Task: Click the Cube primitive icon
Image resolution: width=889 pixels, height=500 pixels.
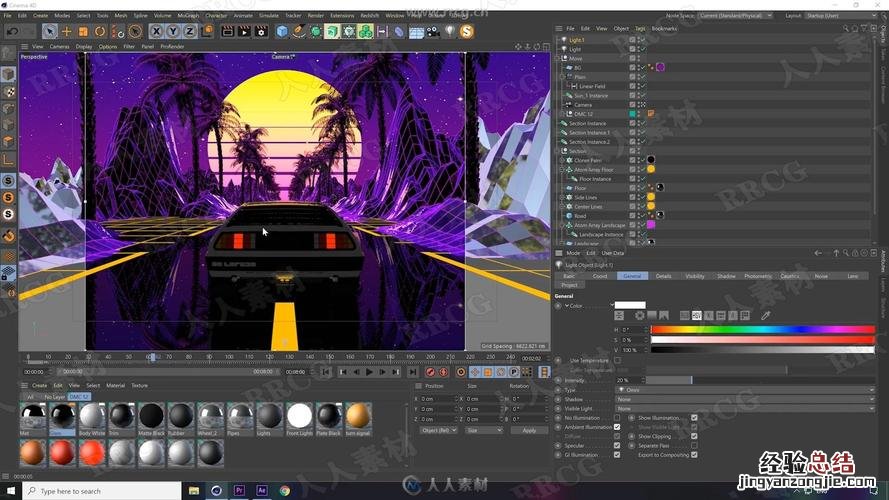Action: click(x=282, y=32)
